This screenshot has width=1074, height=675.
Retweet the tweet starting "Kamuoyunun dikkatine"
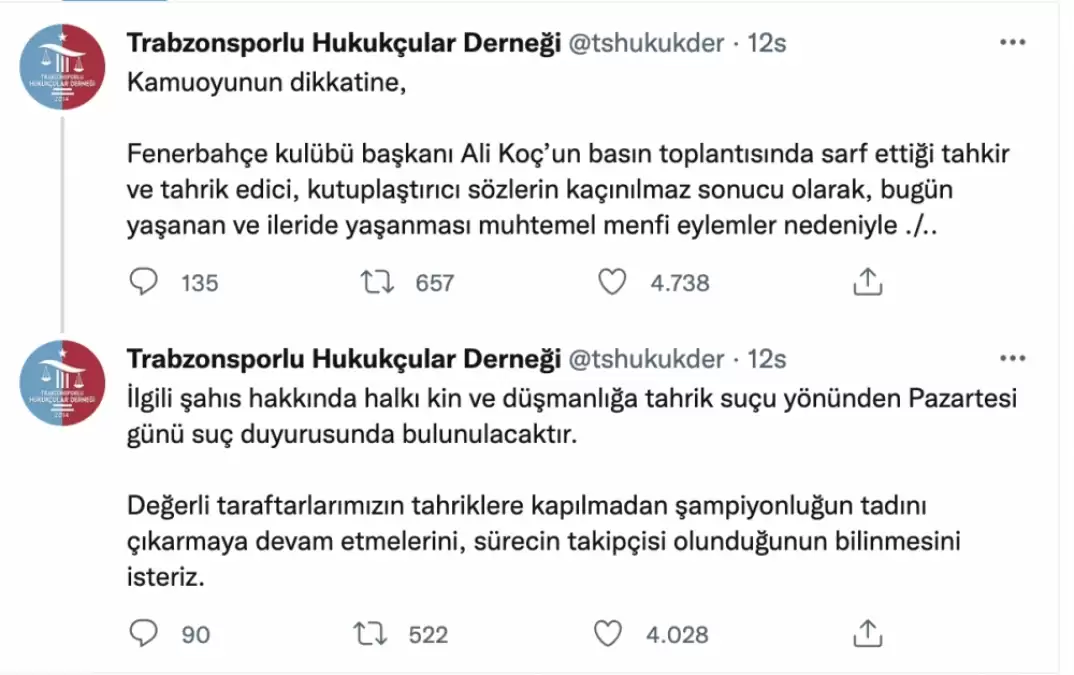[377, 283]
